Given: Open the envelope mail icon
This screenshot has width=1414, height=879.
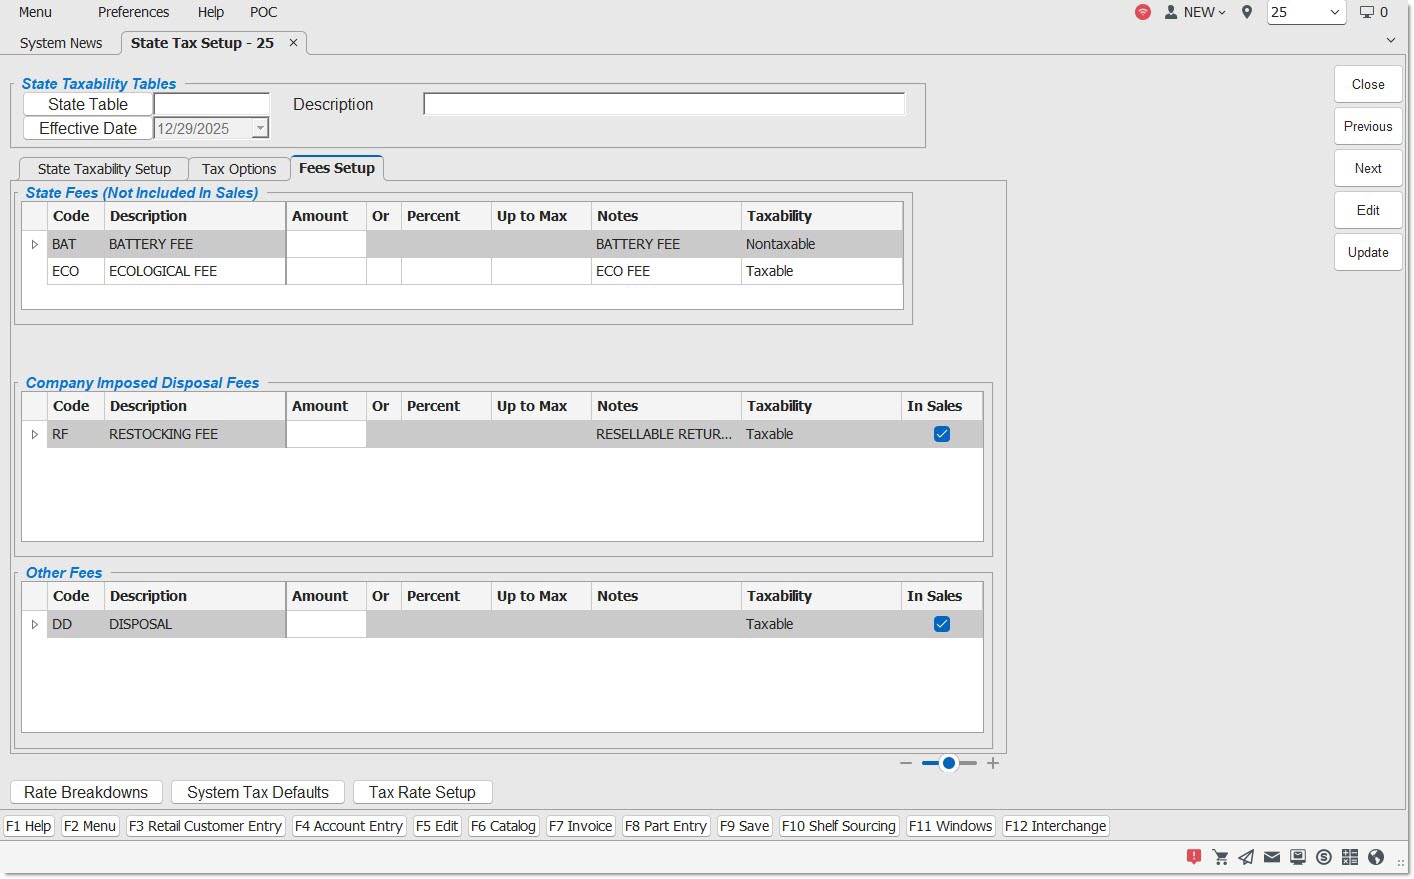Looking at the screenshot, I should pyautogui.click(x=1272, y=857).
